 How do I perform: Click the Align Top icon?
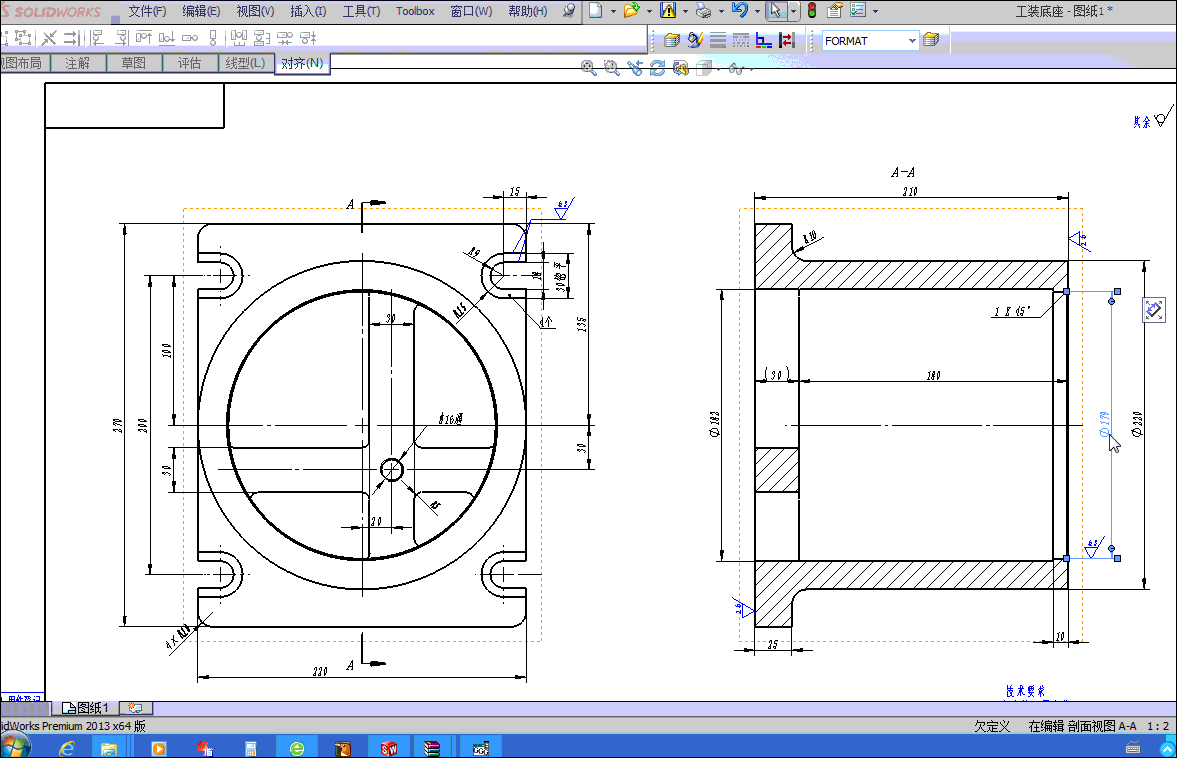click(x=144, y=38)
